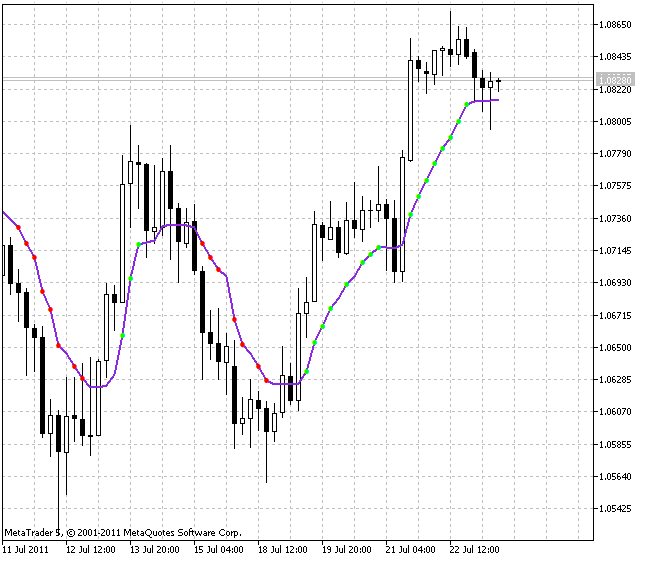The image size is (646, 561).
Task: Click the 21 Jul 04:00 time label
Action: (x=410, y=550)
